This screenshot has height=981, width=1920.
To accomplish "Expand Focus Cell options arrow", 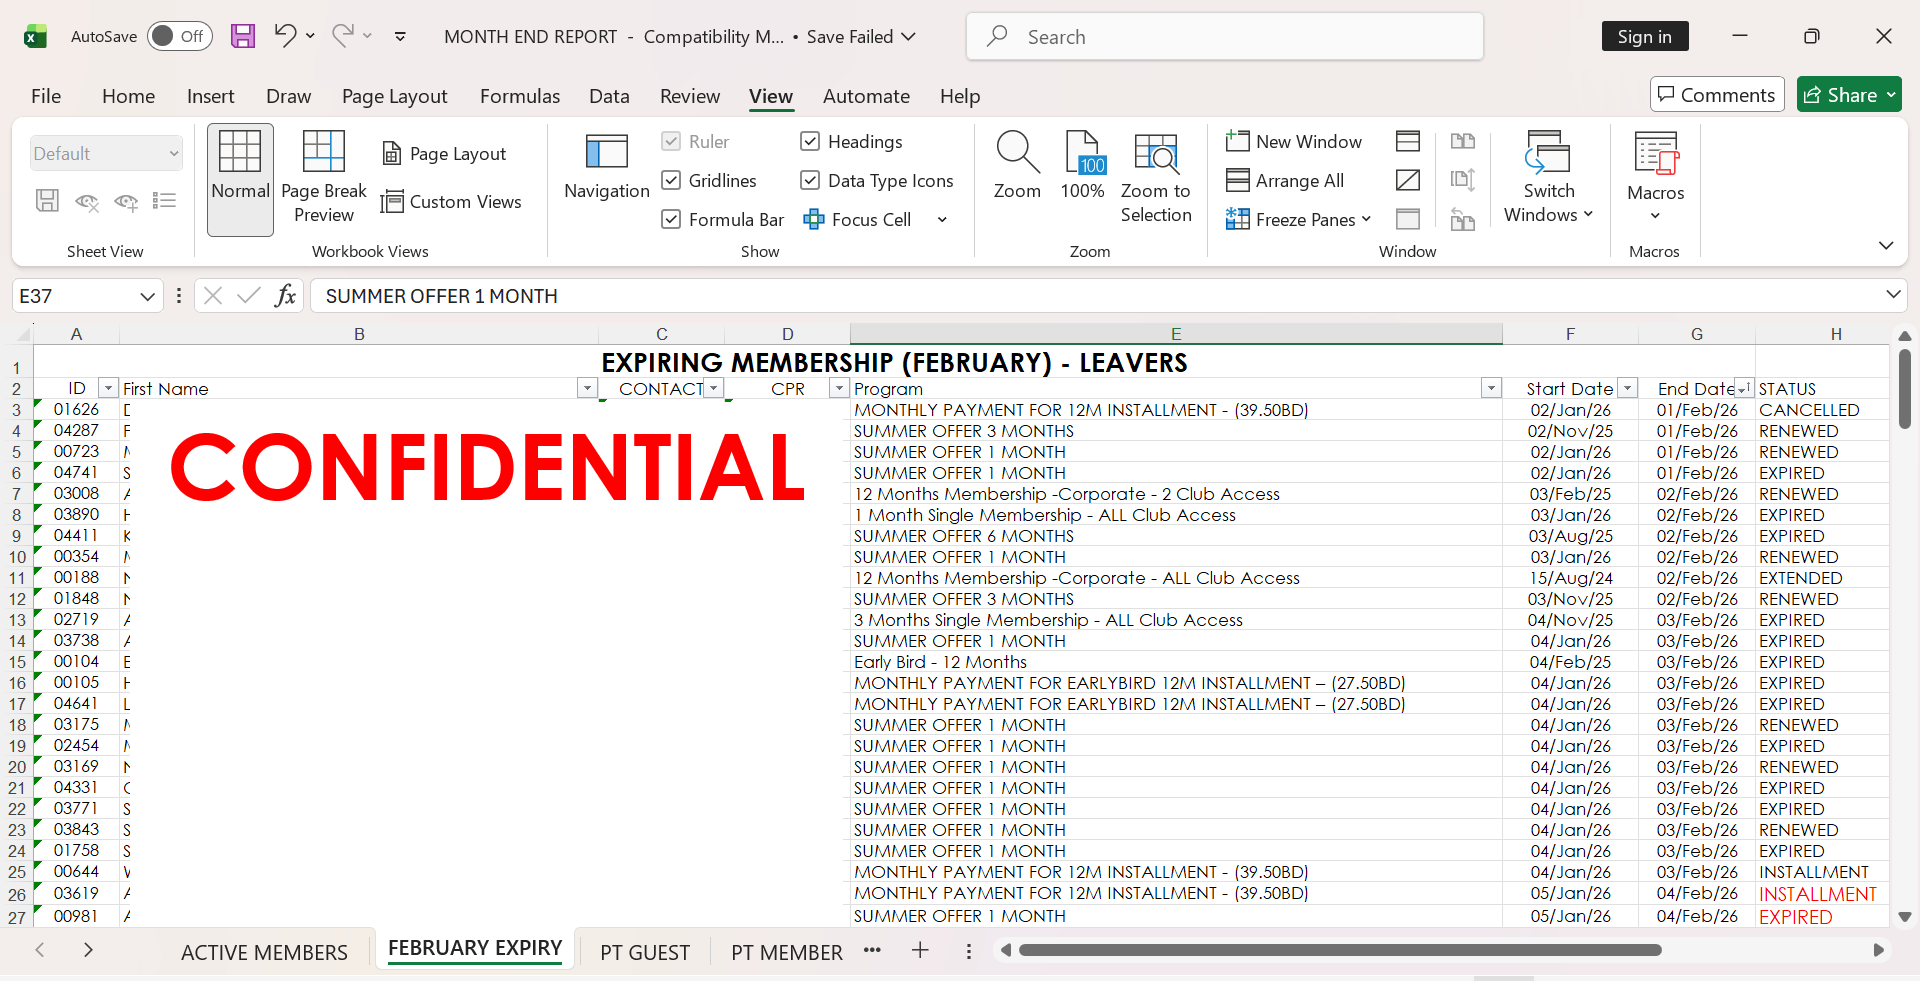I will (x=942, y=220).
